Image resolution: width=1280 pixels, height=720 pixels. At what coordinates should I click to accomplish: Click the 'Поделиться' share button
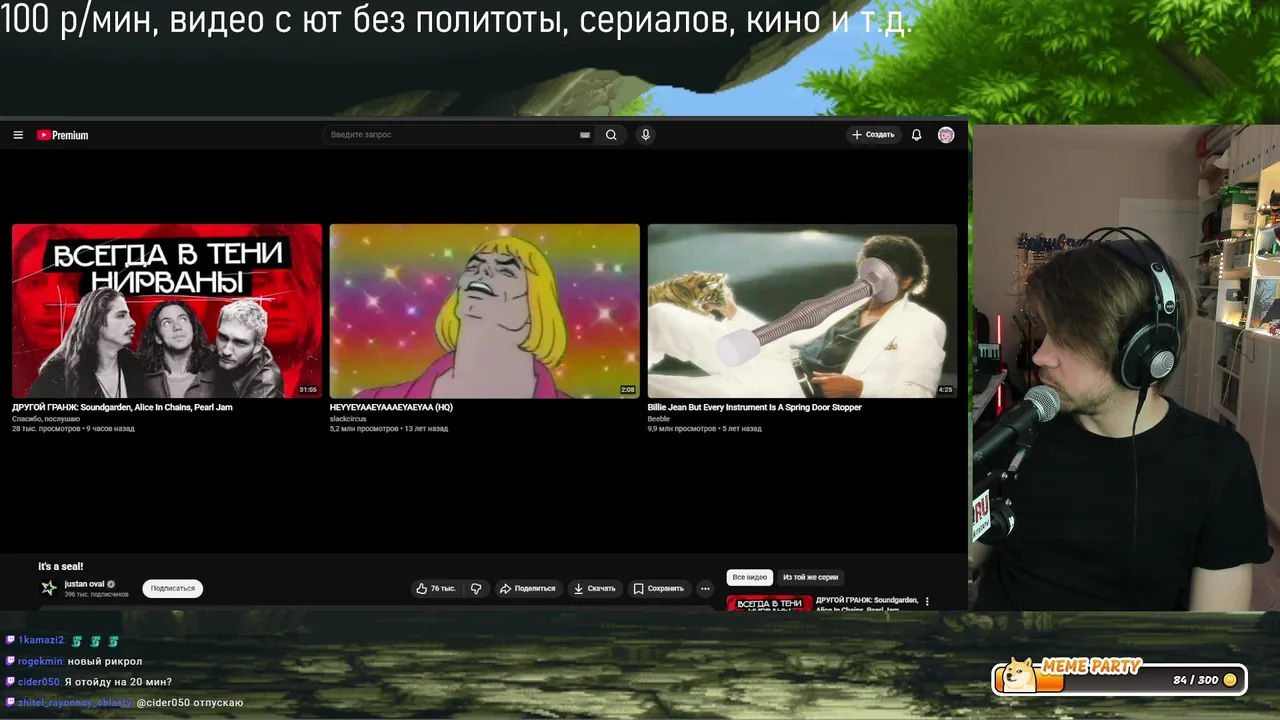point(527,589)
